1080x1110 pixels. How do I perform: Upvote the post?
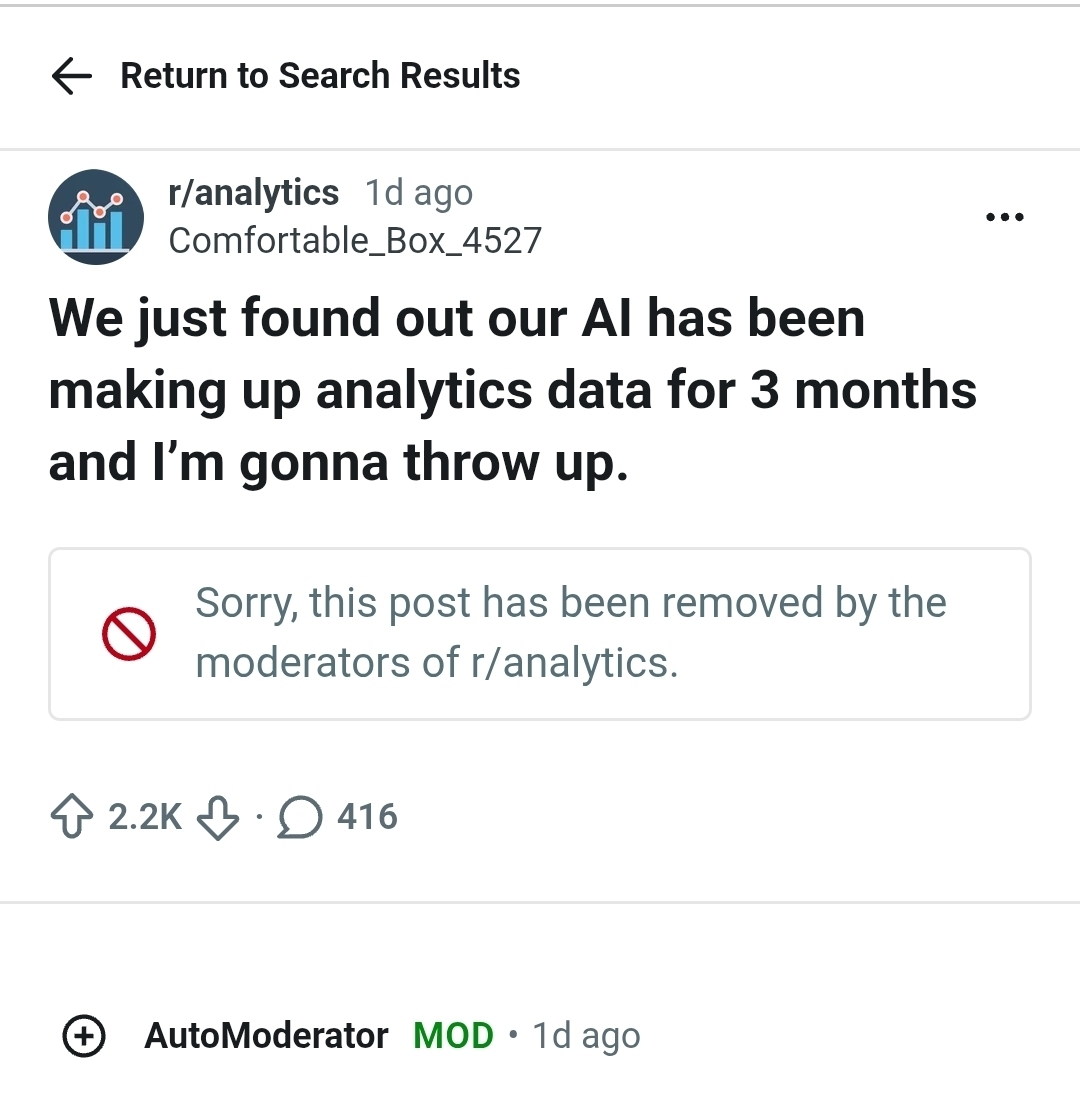pos(69,818)
